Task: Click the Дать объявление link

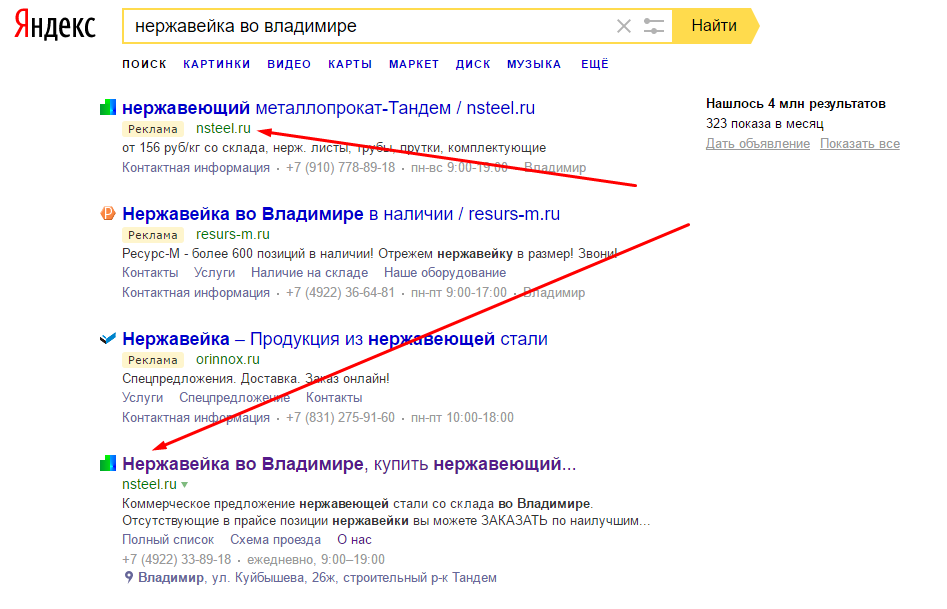Action: (x=758, y=144)
